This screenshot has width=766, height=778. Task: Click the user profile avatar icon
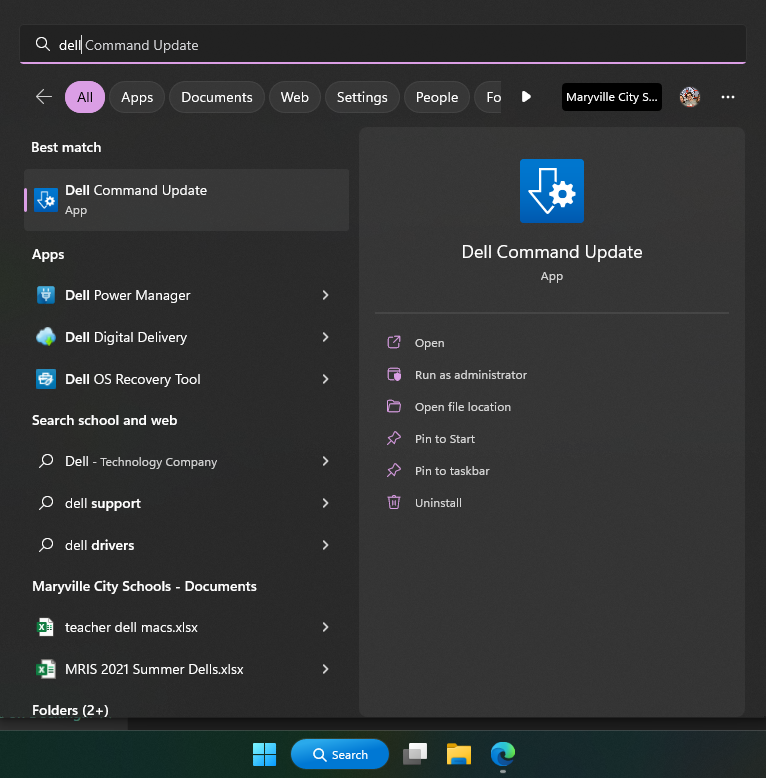(x=690, y=97)
